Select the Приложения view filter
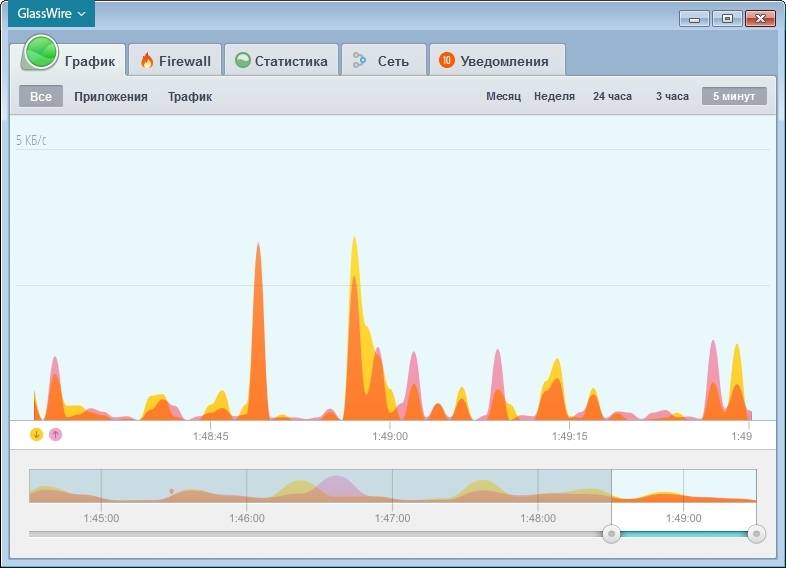This screenshot has height=568, width=786. (x=111, y=96)
